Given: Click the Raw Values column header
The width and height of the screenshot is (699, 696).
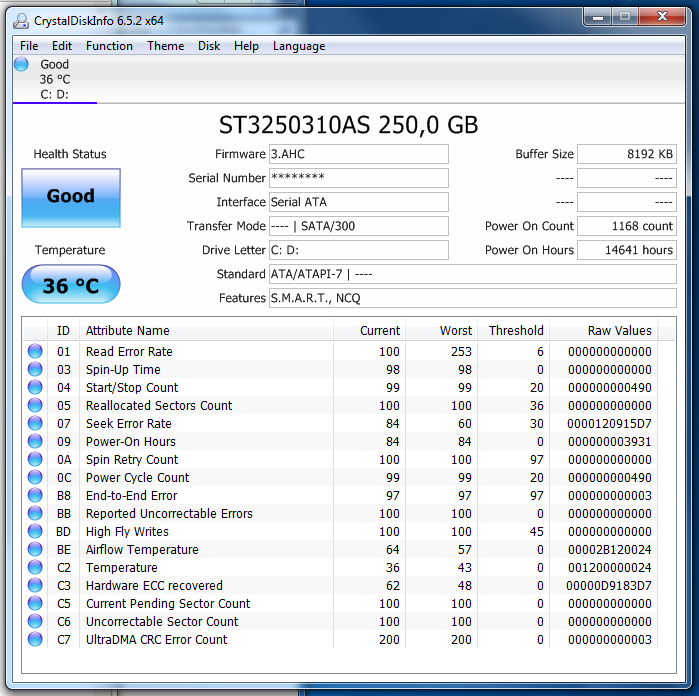Looking at the screenshot, I should coord(604,330).
